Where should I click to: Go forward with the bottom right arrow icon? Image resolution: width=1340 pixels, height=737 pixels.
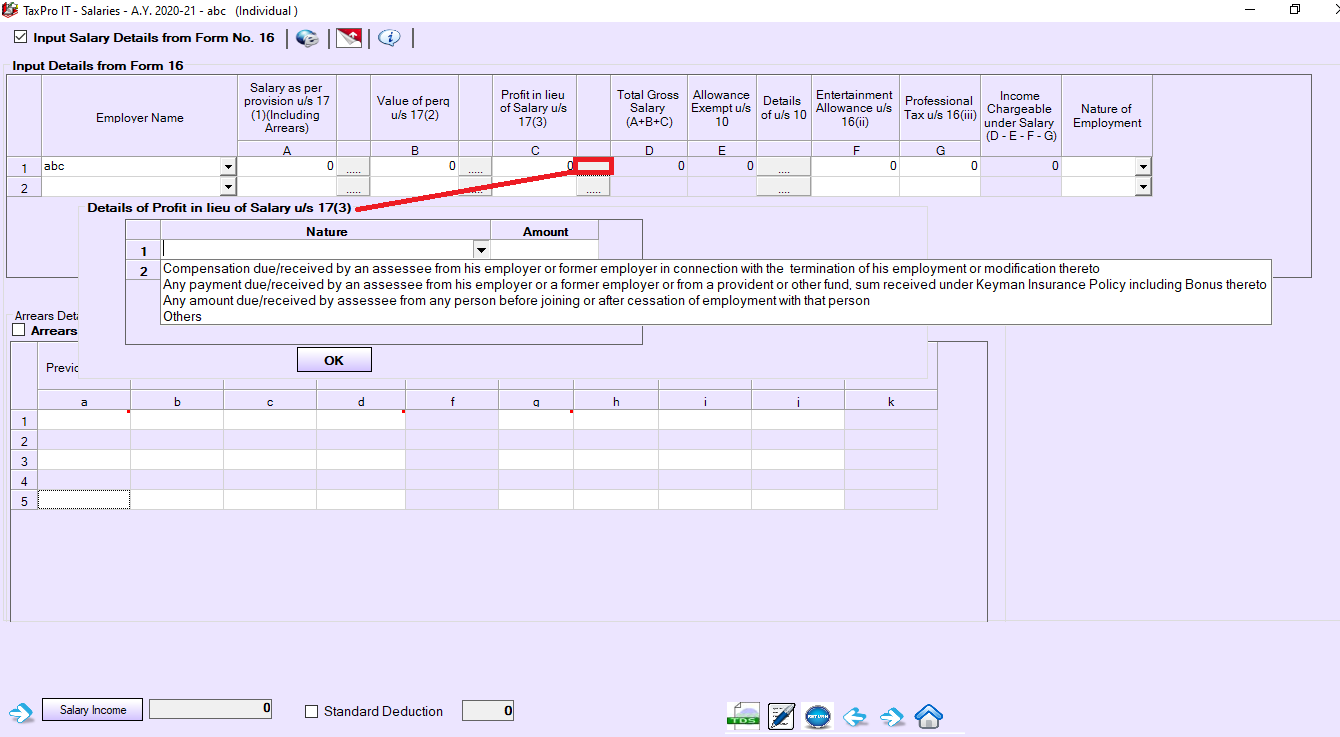click(x=892, y=716)
